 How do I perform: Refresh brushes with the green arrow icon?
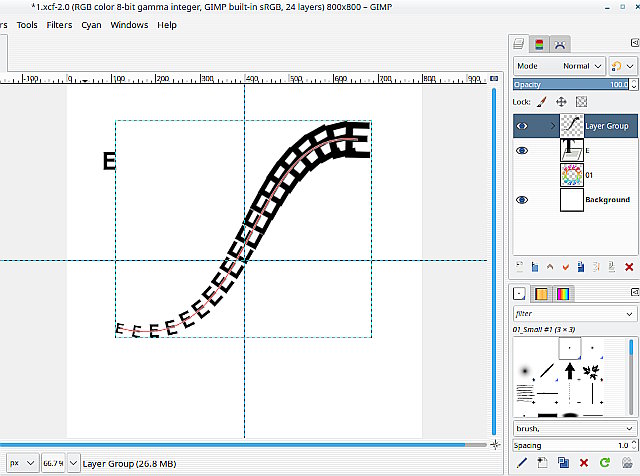pos(605,463)
